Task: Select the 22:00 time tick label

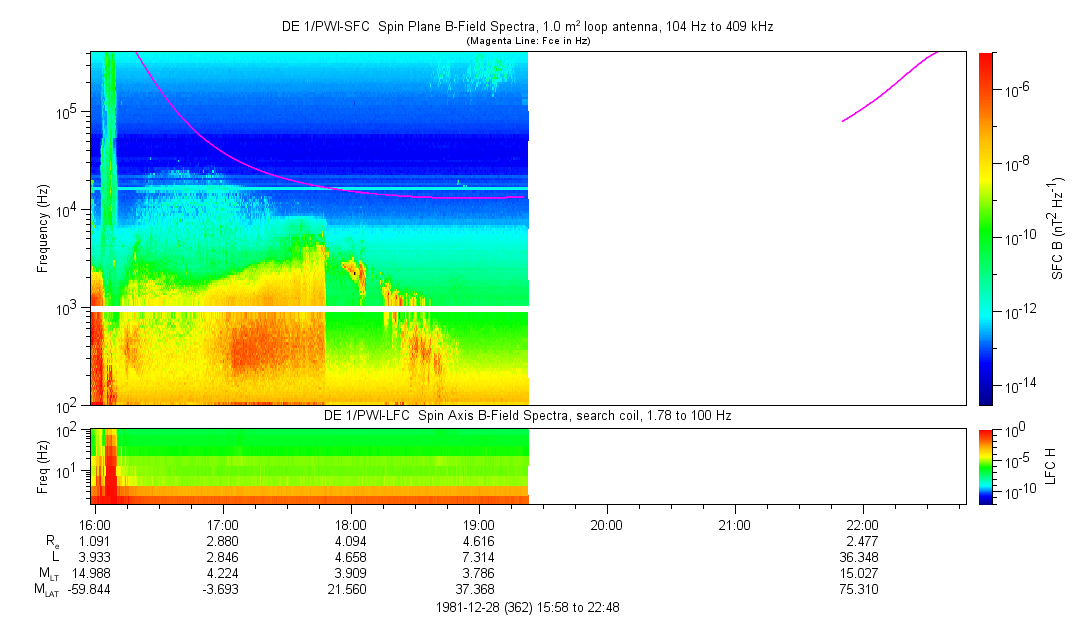Action: click(862, 524)
